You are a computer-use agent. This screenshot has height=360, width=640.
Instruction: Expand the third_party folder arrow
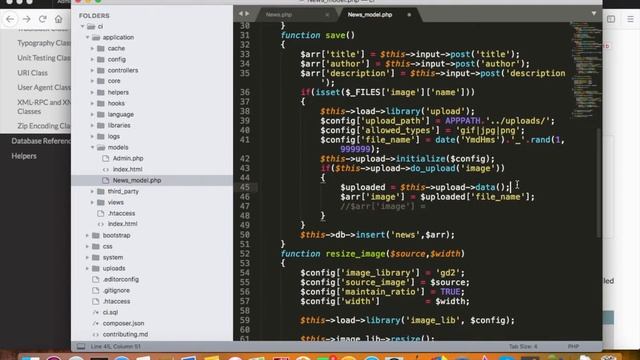tap(92, 191)
